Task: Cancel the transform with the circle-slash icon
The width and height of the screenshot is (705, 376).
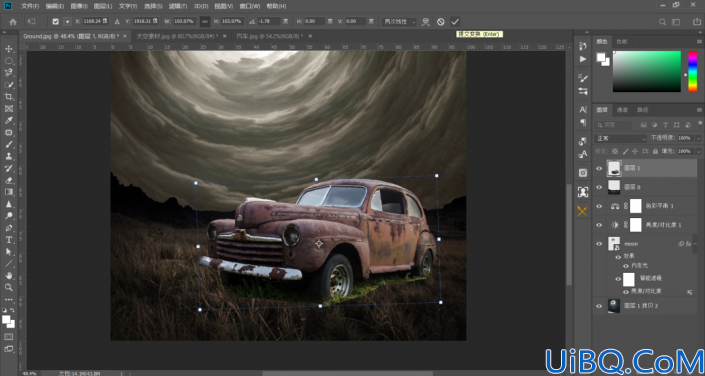Action: point(441,22)
